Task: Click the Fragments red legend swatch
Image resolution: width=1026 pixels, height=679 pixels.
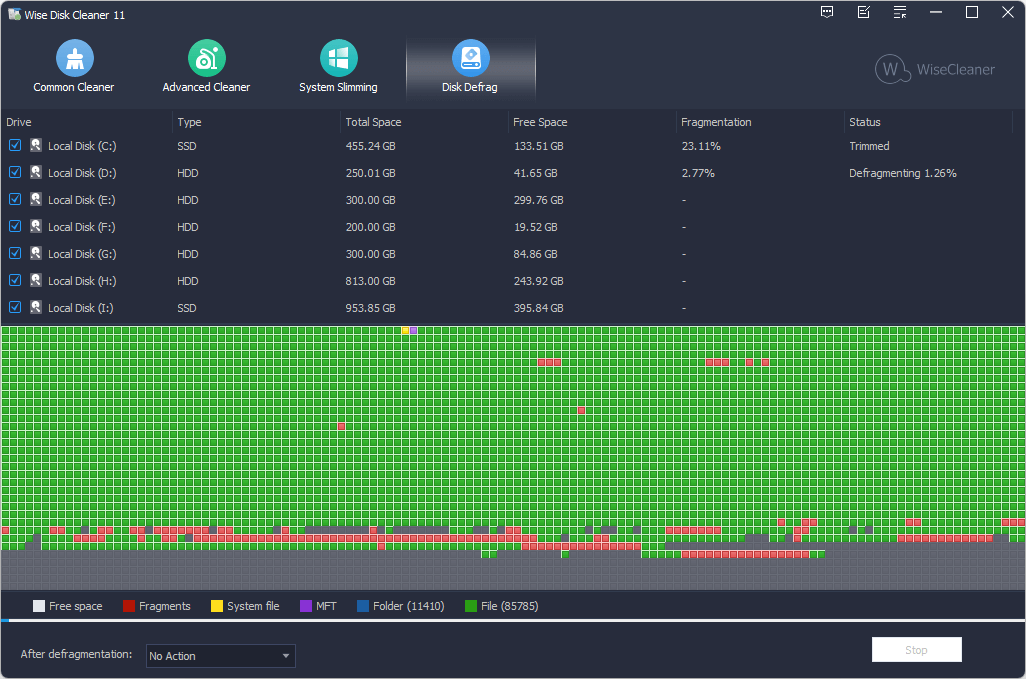Action: (x=129, y=606)
